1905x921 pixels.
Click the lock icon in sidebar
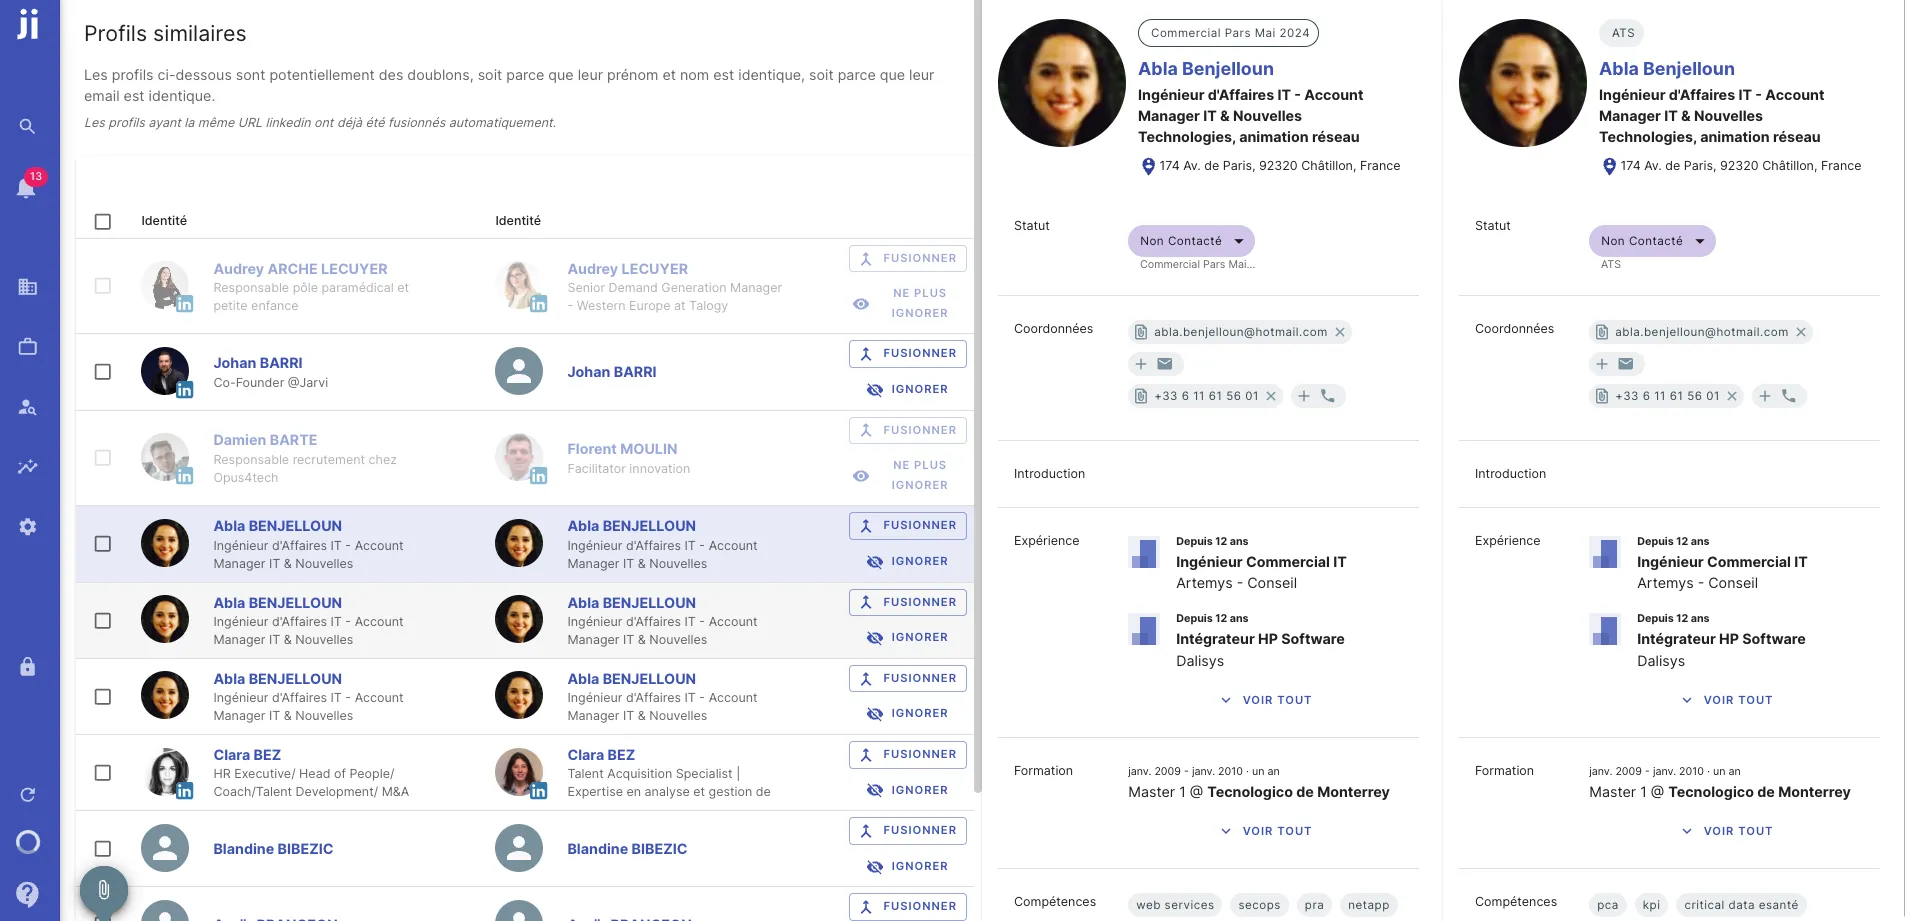point(28,667)
